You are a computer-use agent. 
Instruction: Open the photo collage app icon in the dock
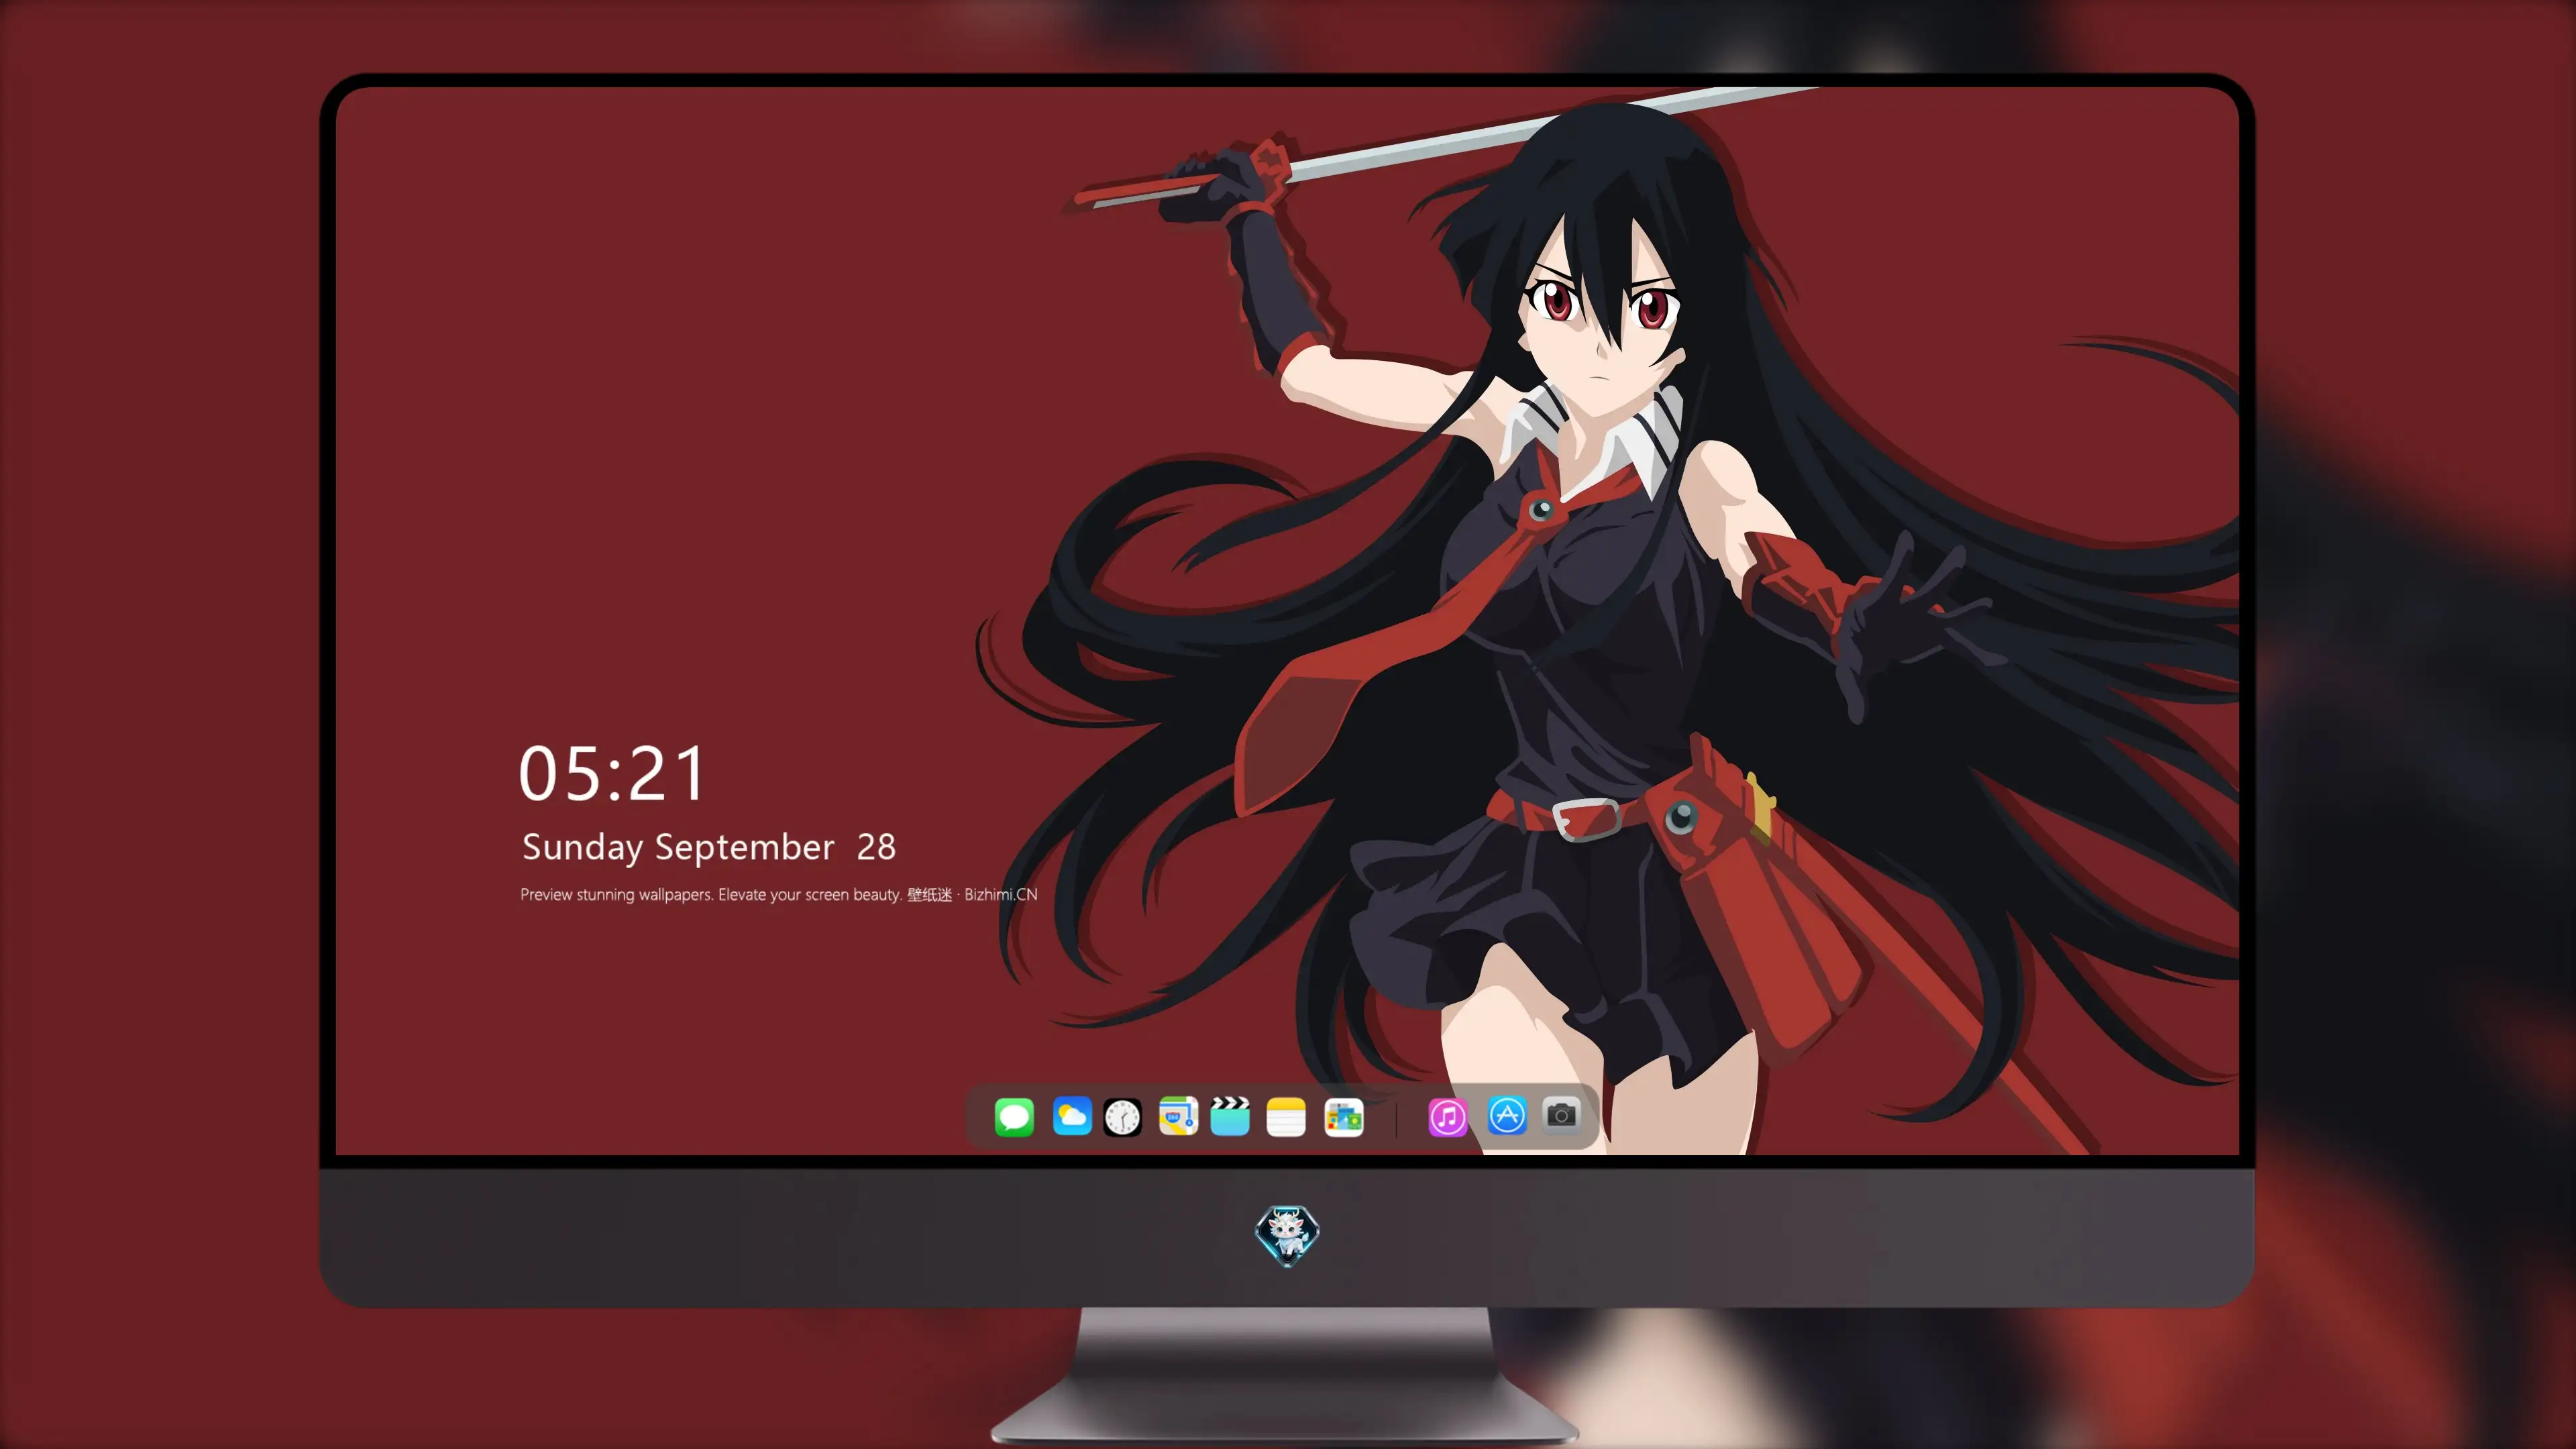(1344, 1117)
